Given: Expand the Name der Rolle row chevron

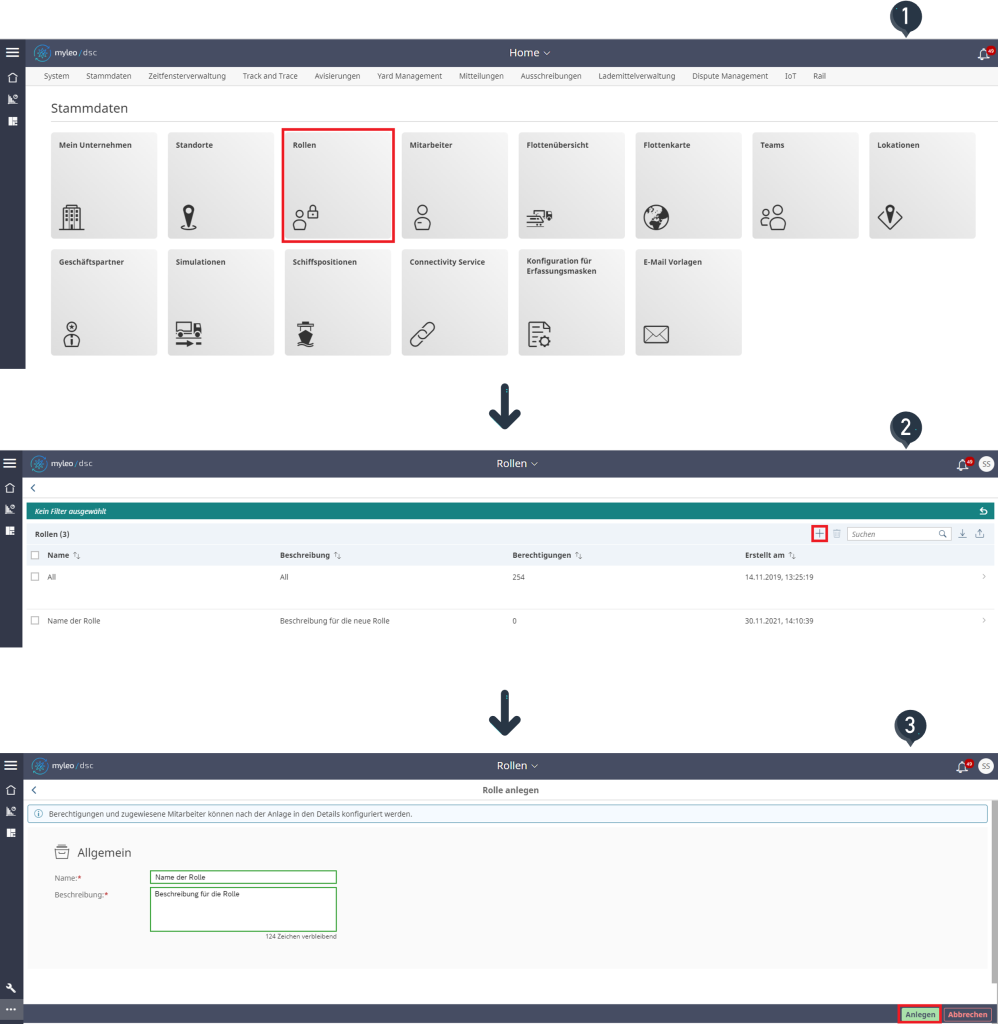Looking at the screenshot, I should pyautogui.click(x=984, y=620).
